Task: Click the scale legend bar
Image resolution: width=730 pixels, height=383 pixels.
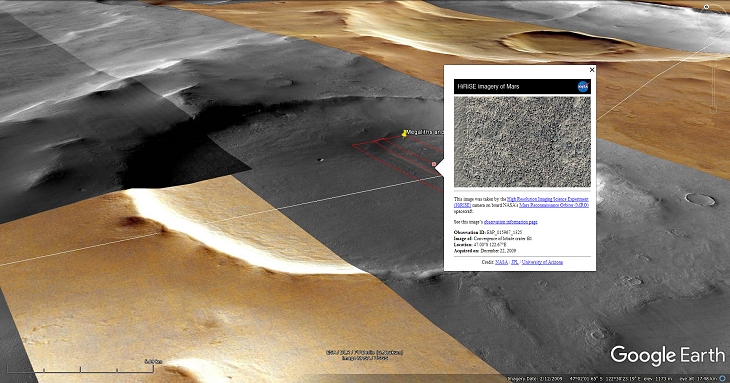Action: [x=80, y=370]
